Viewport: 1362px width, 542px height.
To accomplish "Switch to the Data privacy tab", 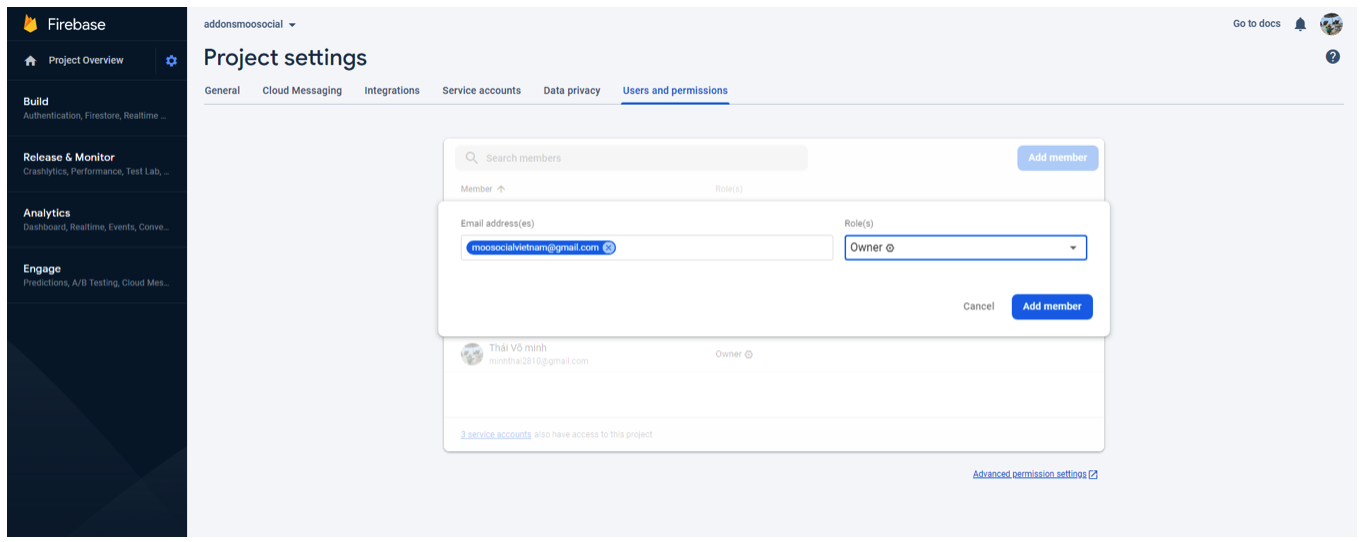I will [572, 91].
